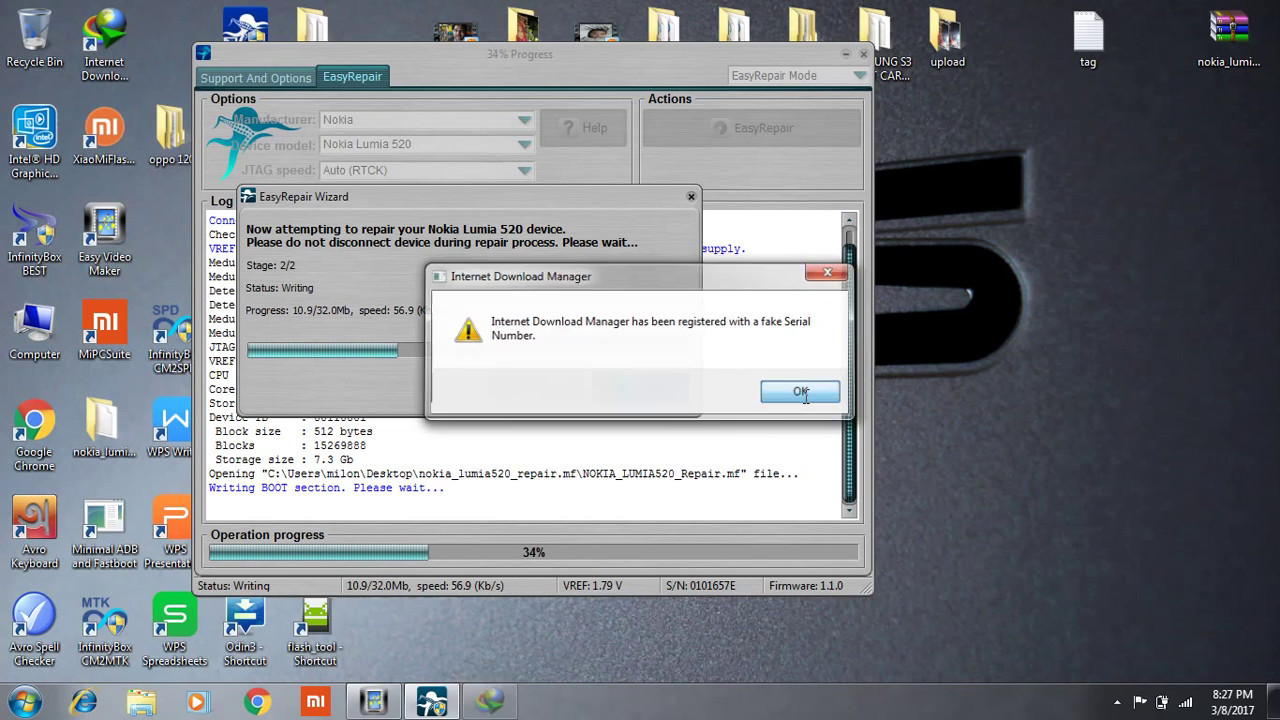The height and width of the screenshot is (720, 1280).
Task: Select the EasyRepair tab
Action: coord(352,77)
